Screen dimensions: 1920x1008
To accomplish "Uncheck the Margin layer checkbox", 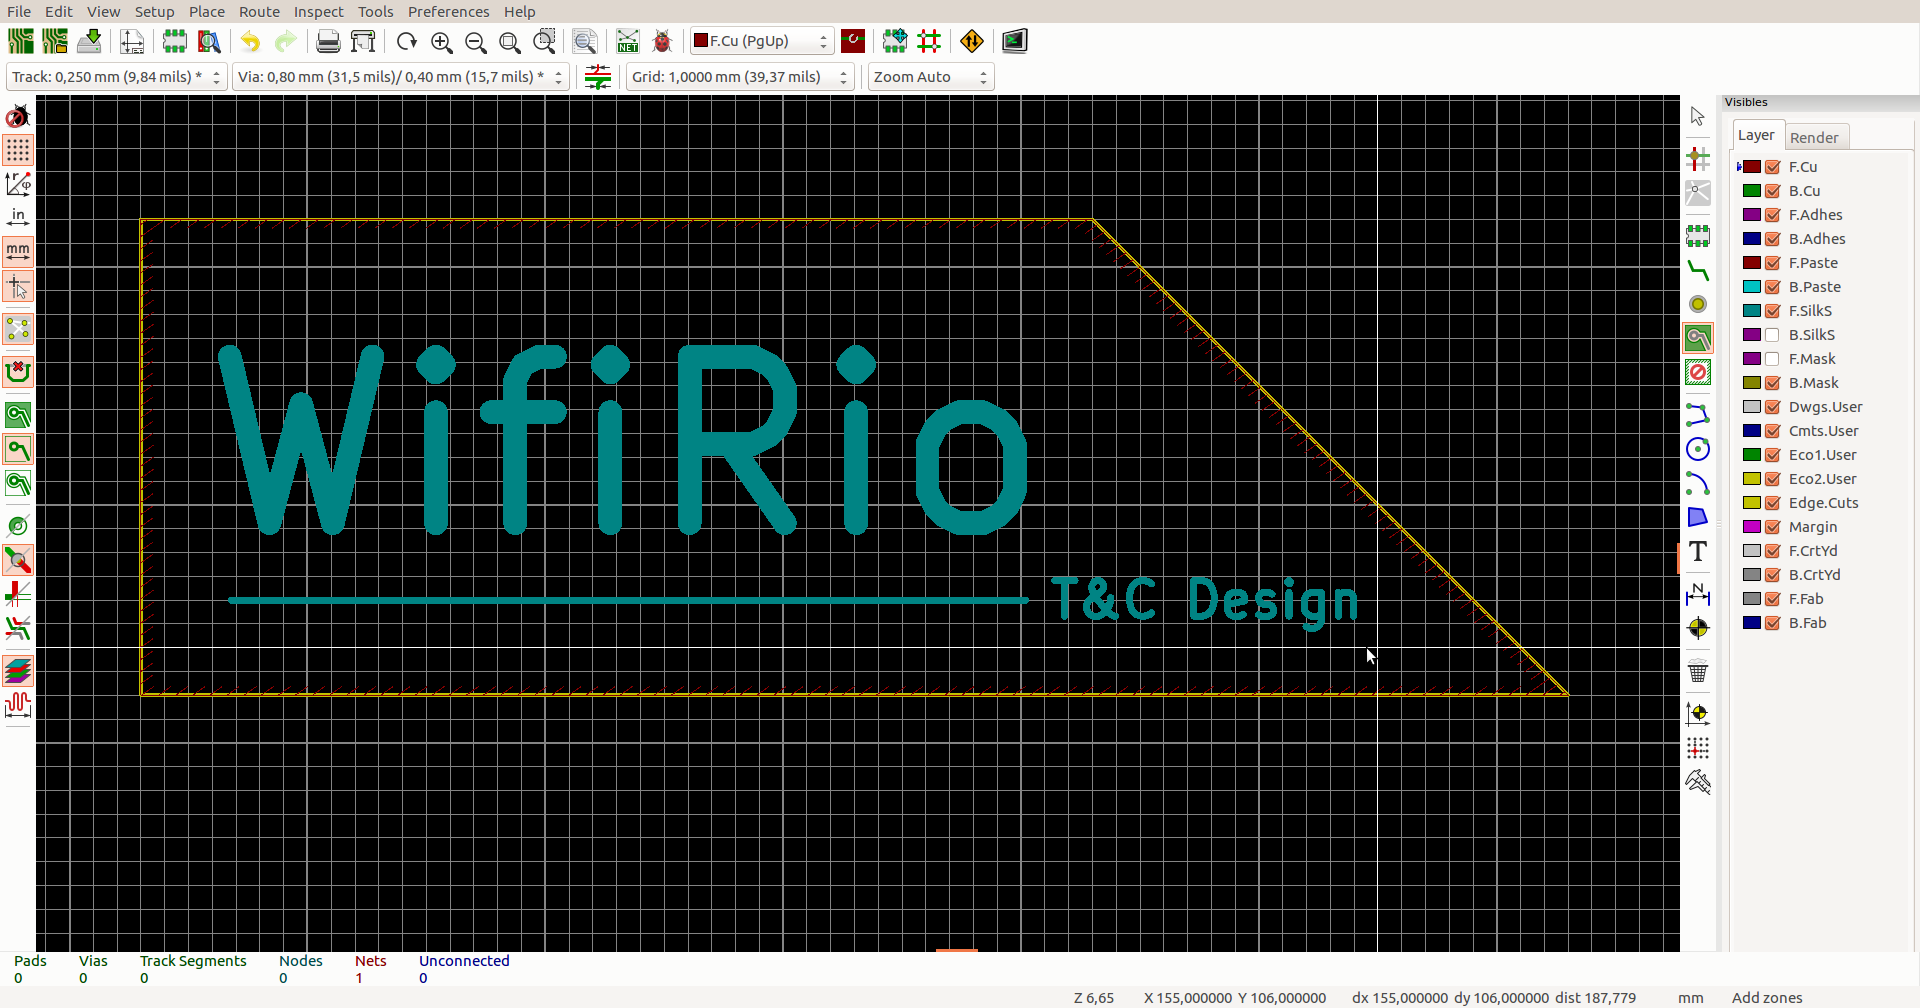I will 1773,527.
